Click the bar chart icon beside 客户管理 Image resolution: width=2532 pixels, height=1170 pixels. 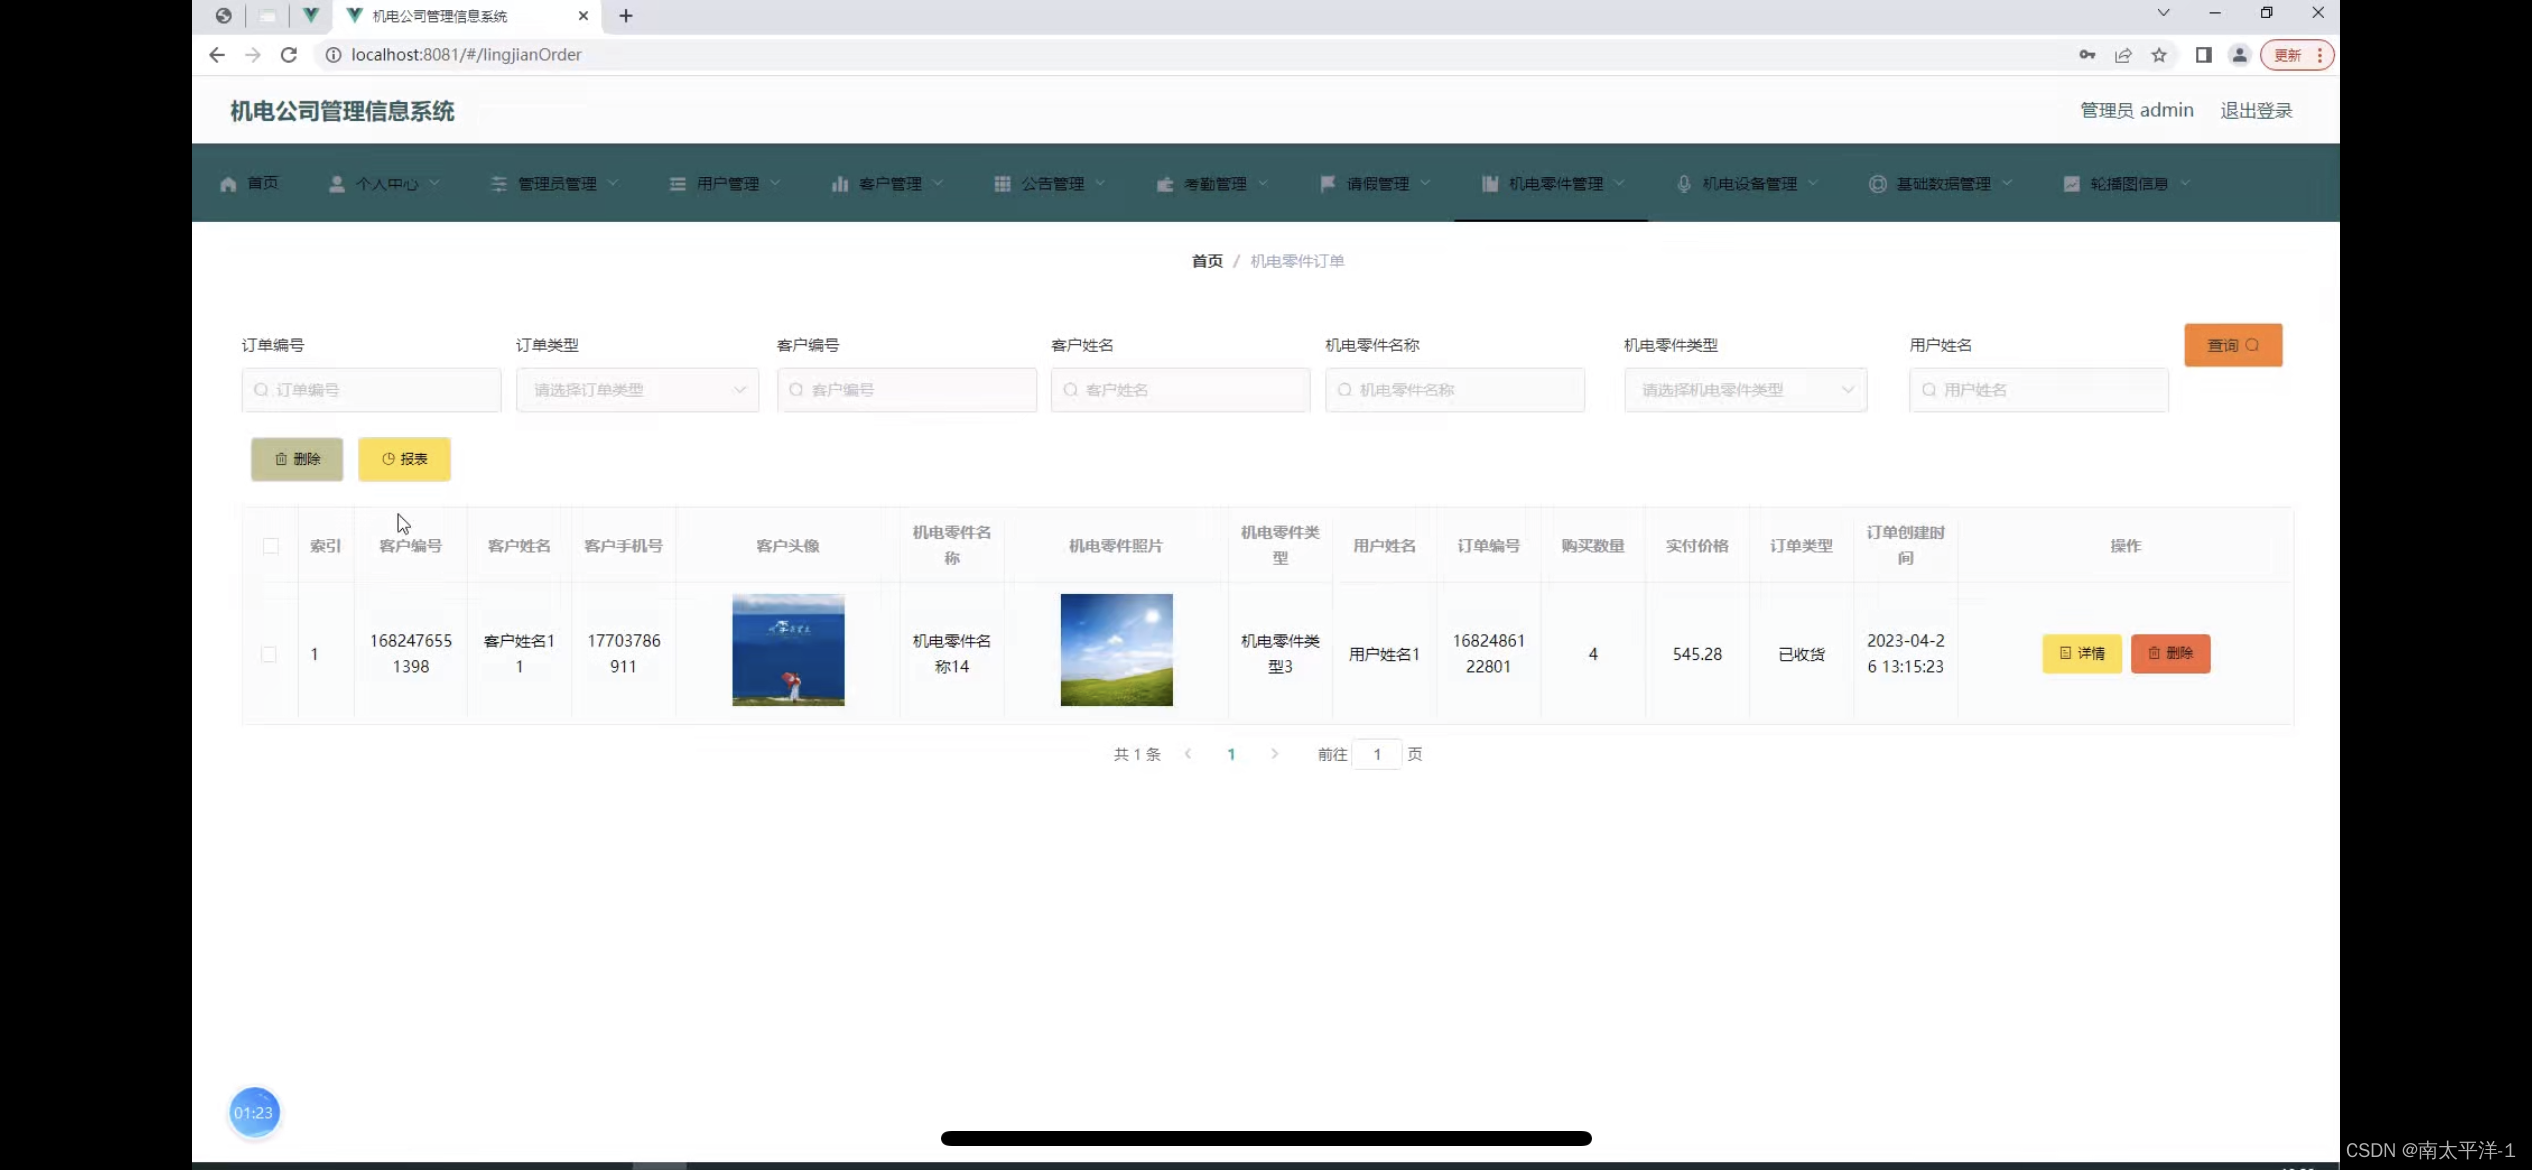point(840,184)
